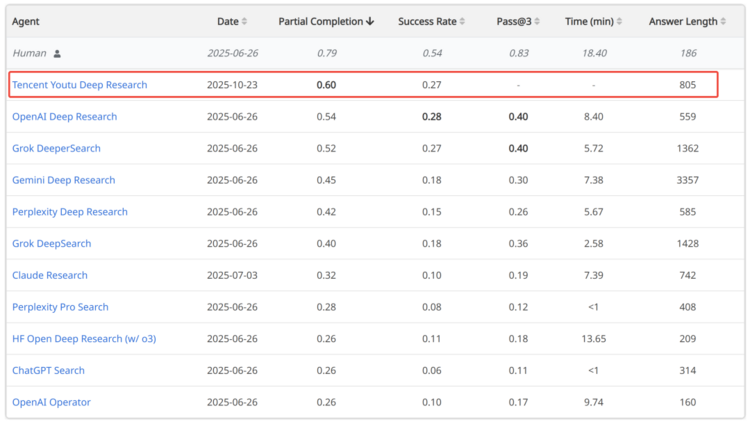Screen dimensions: 750x424
Task: Click the sort arrows next to Time (min)
Action: click(x=620, y=22)
